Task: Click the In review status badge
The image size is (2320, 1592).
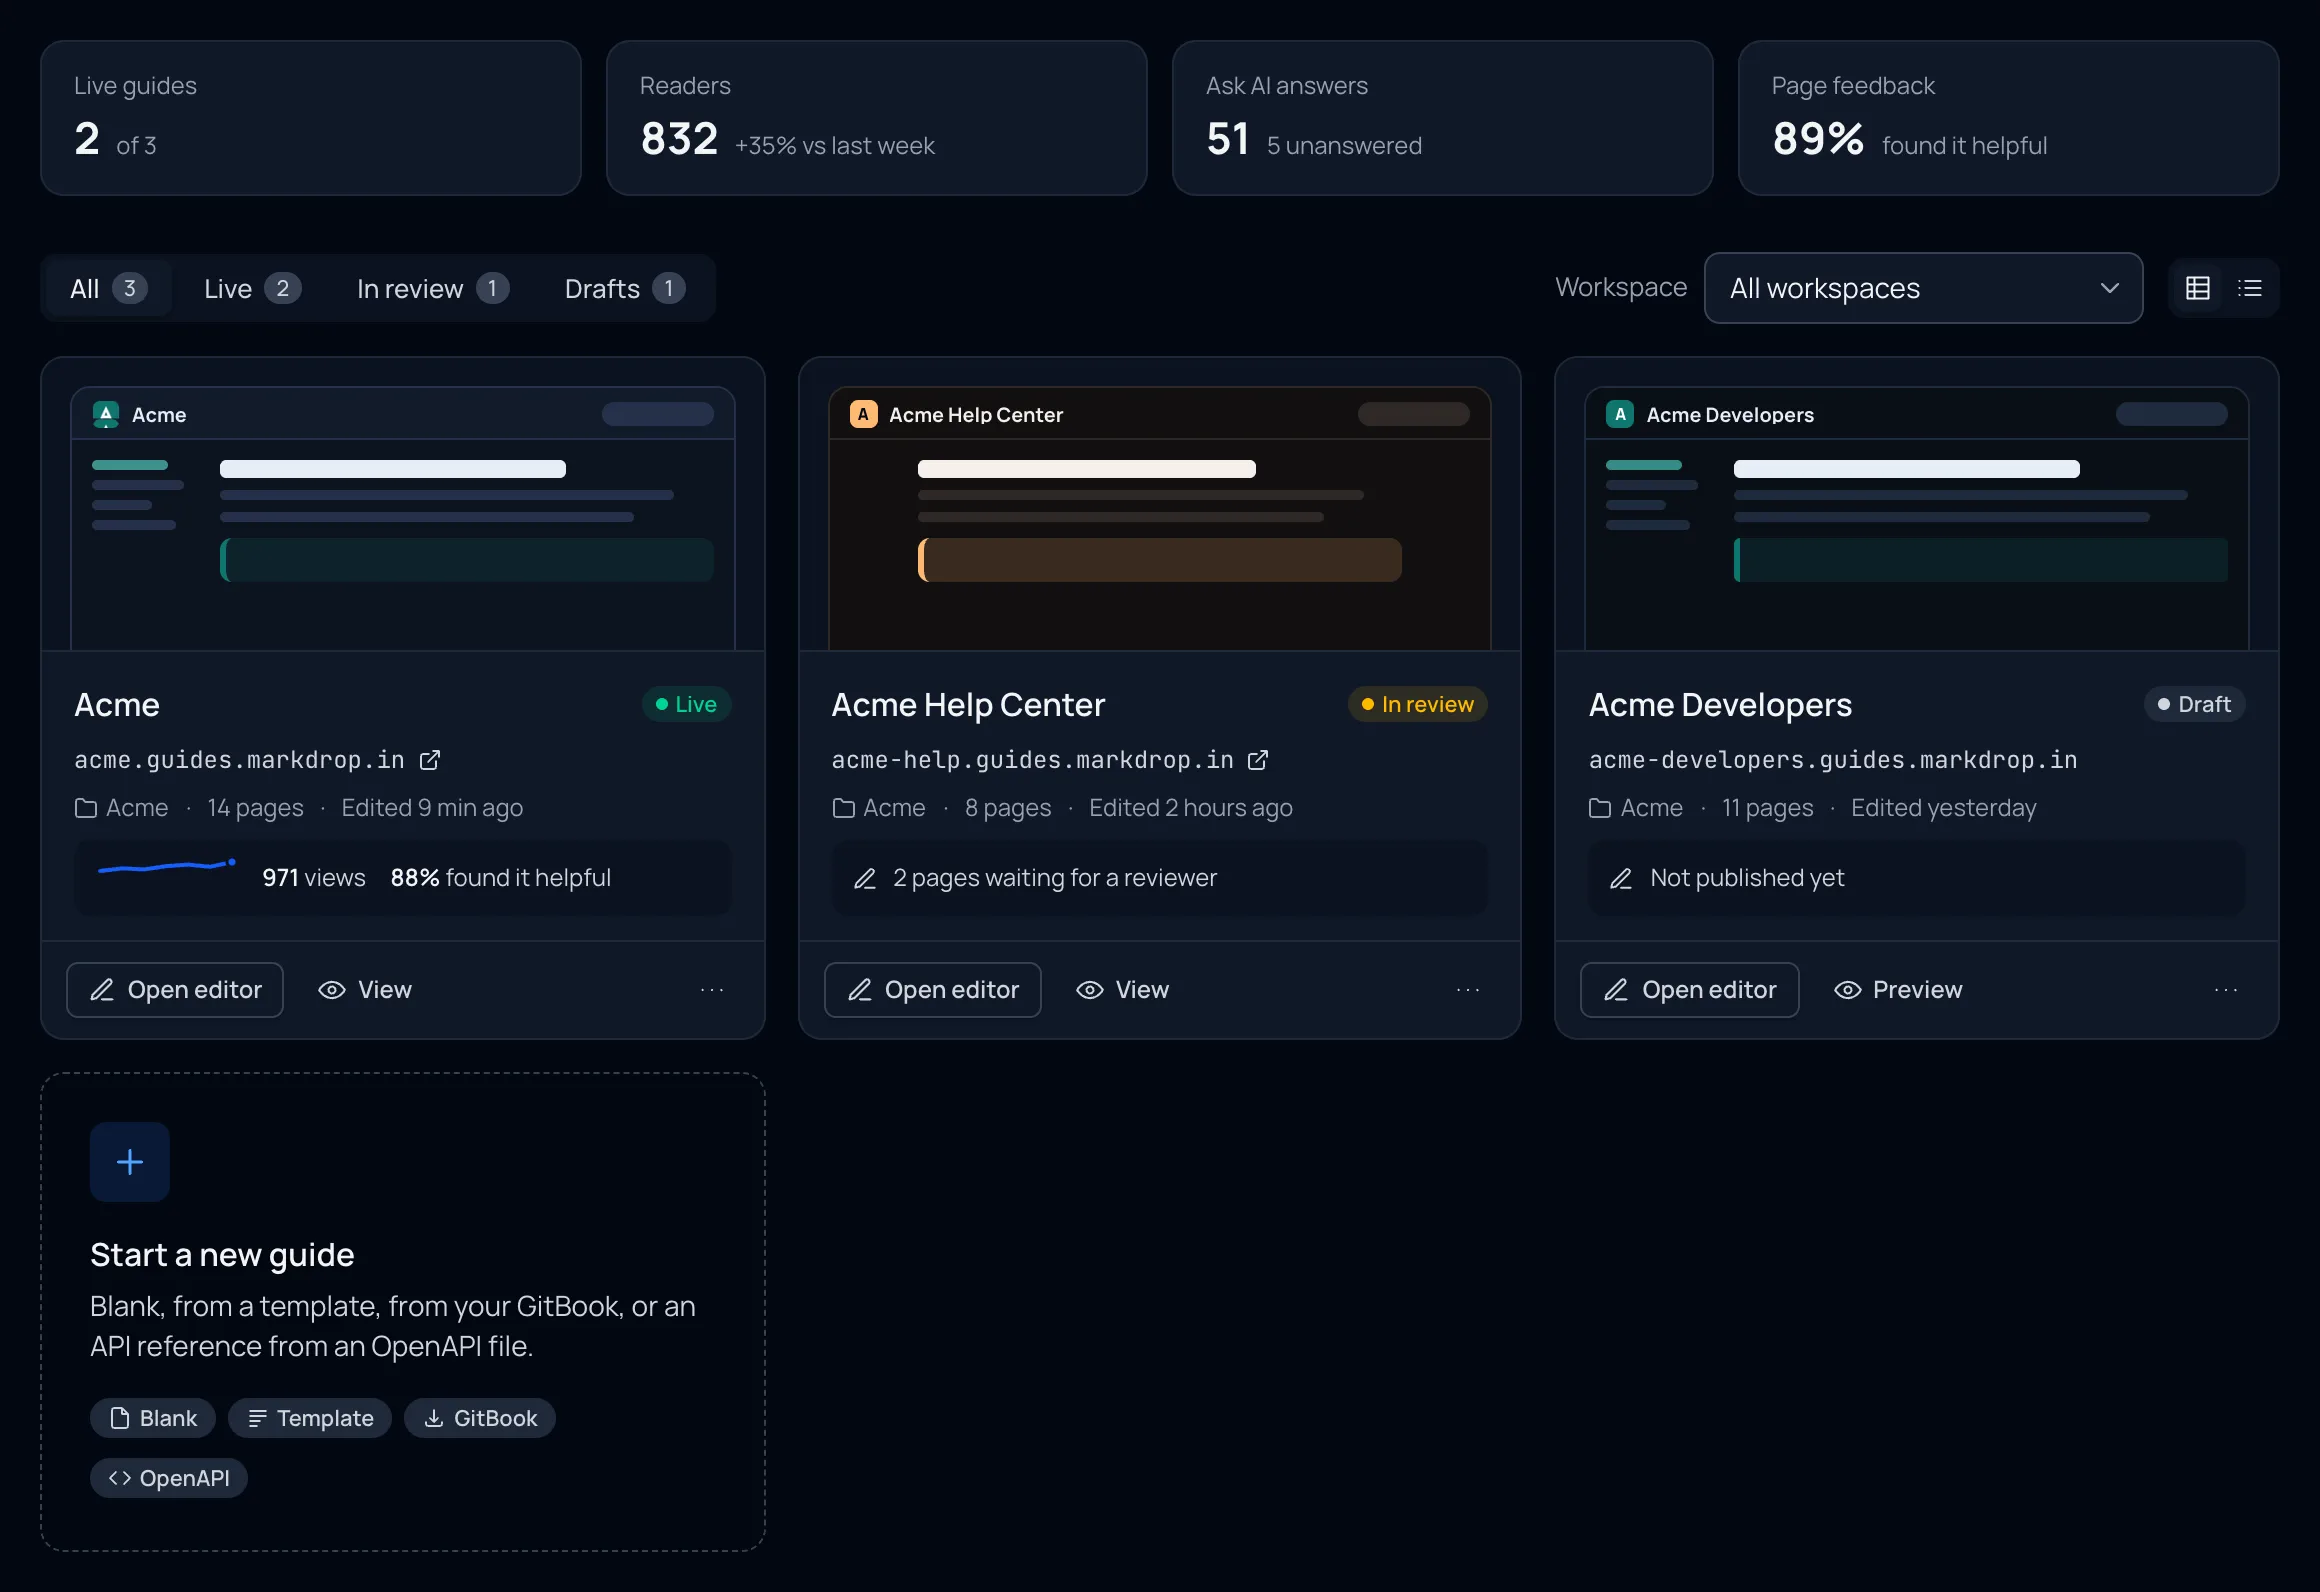Action: pyautogui.click(x=1418, y=704)
